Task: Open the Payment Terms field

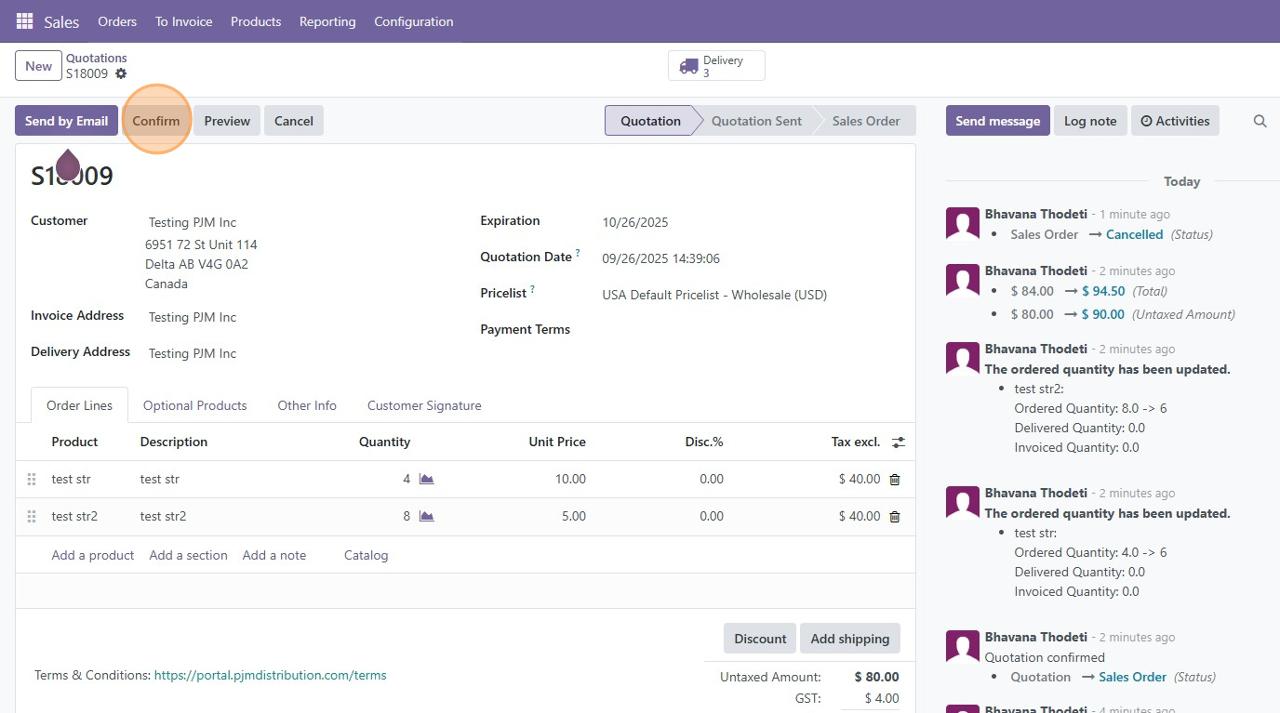Action: click(714, 330)
